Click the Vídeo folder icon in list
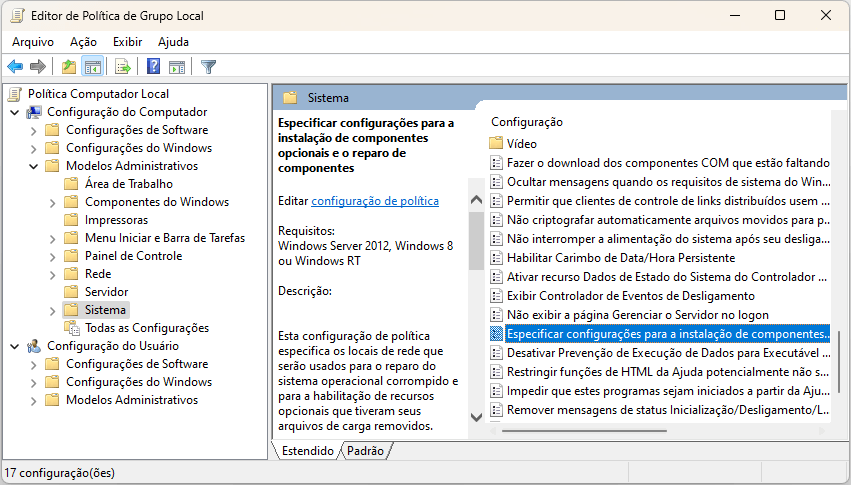 point(496,144)
